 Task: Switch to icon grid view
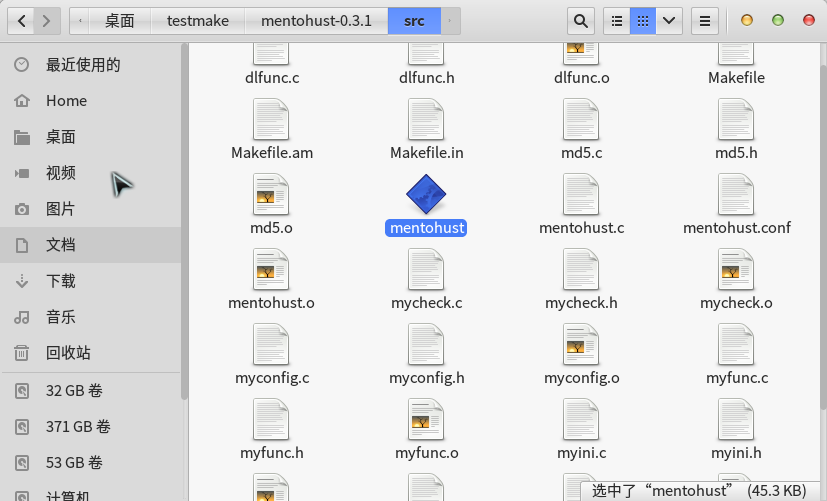pos(642,21)
